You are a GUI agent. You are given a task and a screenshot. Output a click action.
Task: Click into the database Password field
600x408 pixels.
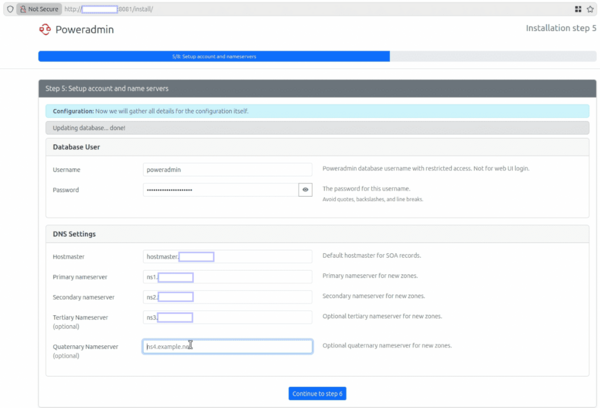(x=220, y=189)
